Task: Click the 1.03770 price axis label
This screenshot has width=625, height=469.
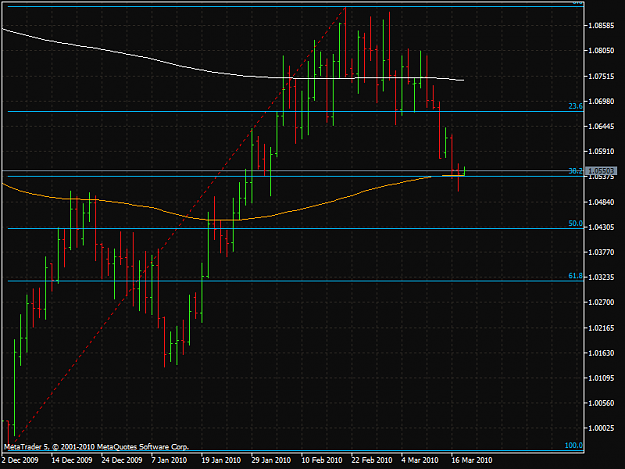Action: click(x=601, y=252)
